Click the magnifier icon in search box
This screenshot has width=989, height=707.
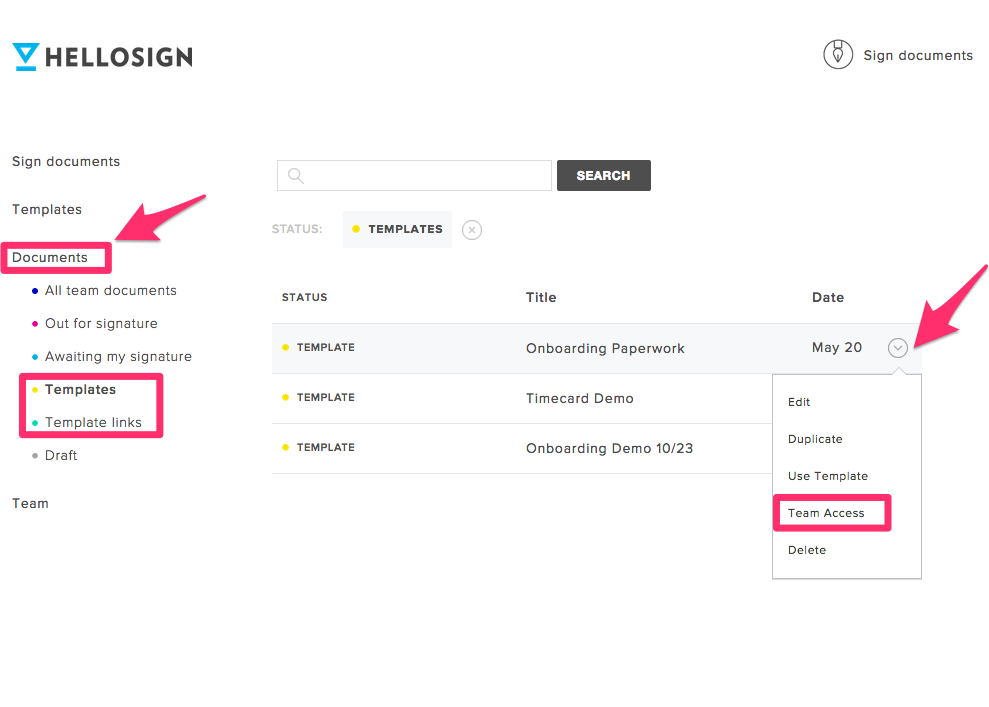point(295,175)
